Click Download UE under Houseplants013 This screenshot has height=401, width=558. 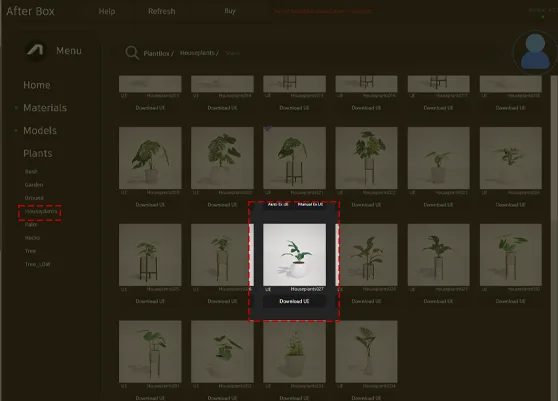click(x=150, y=108)
